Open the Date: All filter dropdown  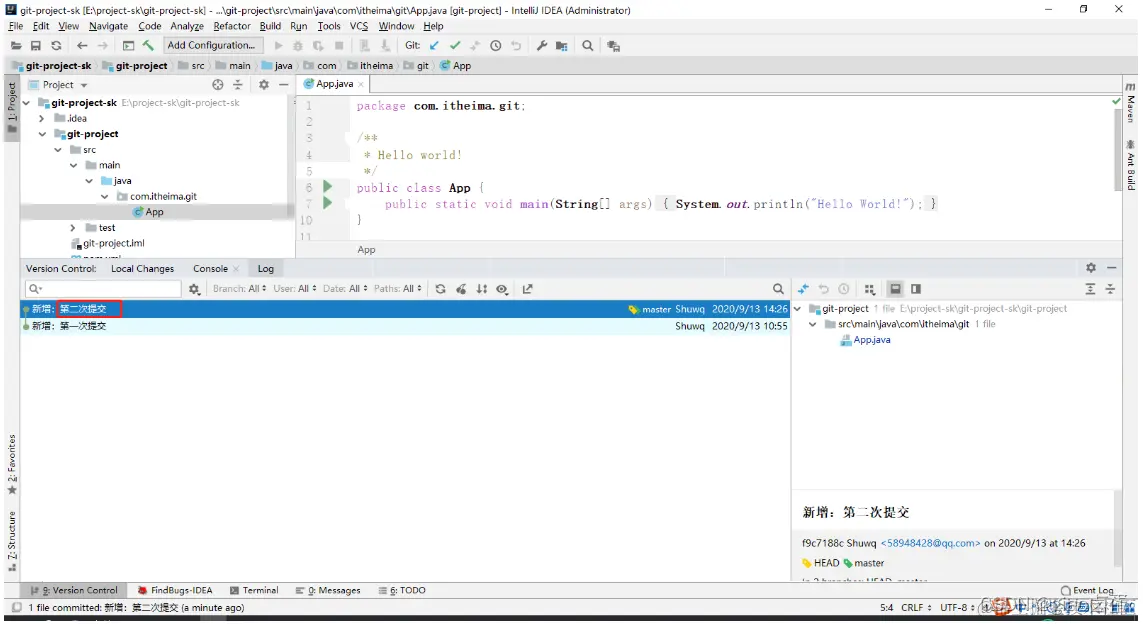(345, 289)
